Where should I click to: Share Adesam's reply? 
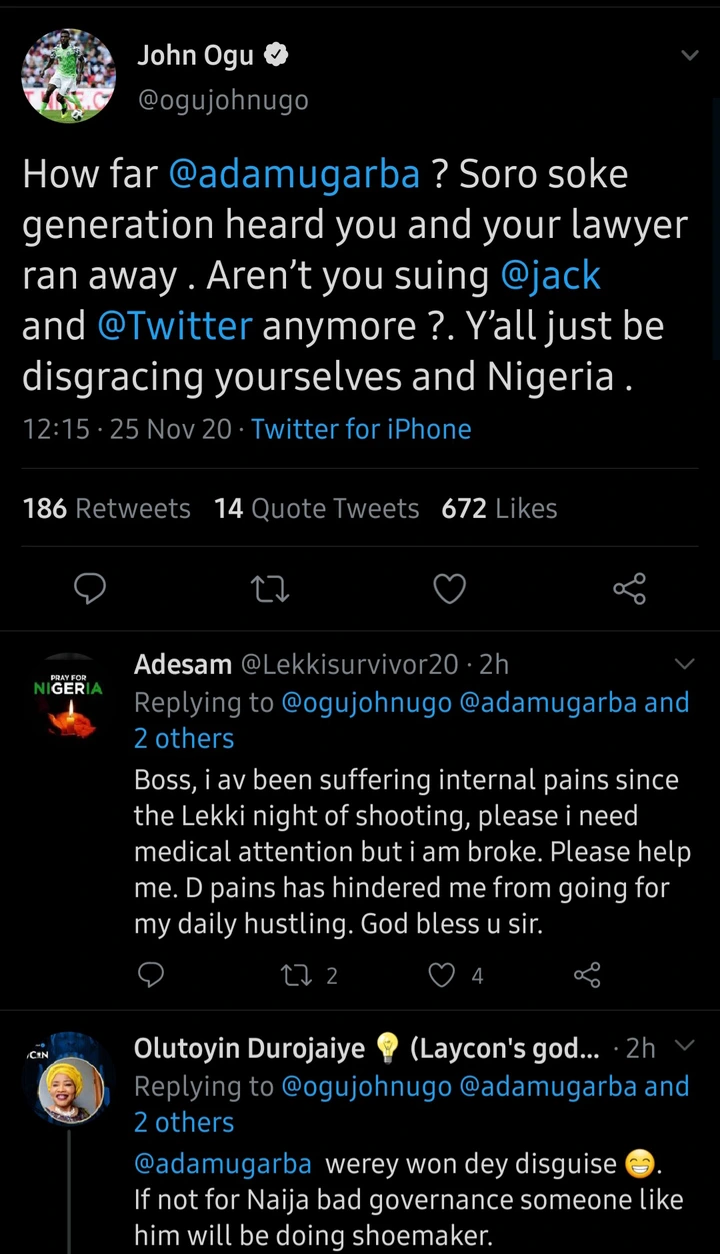coord(587,975)
